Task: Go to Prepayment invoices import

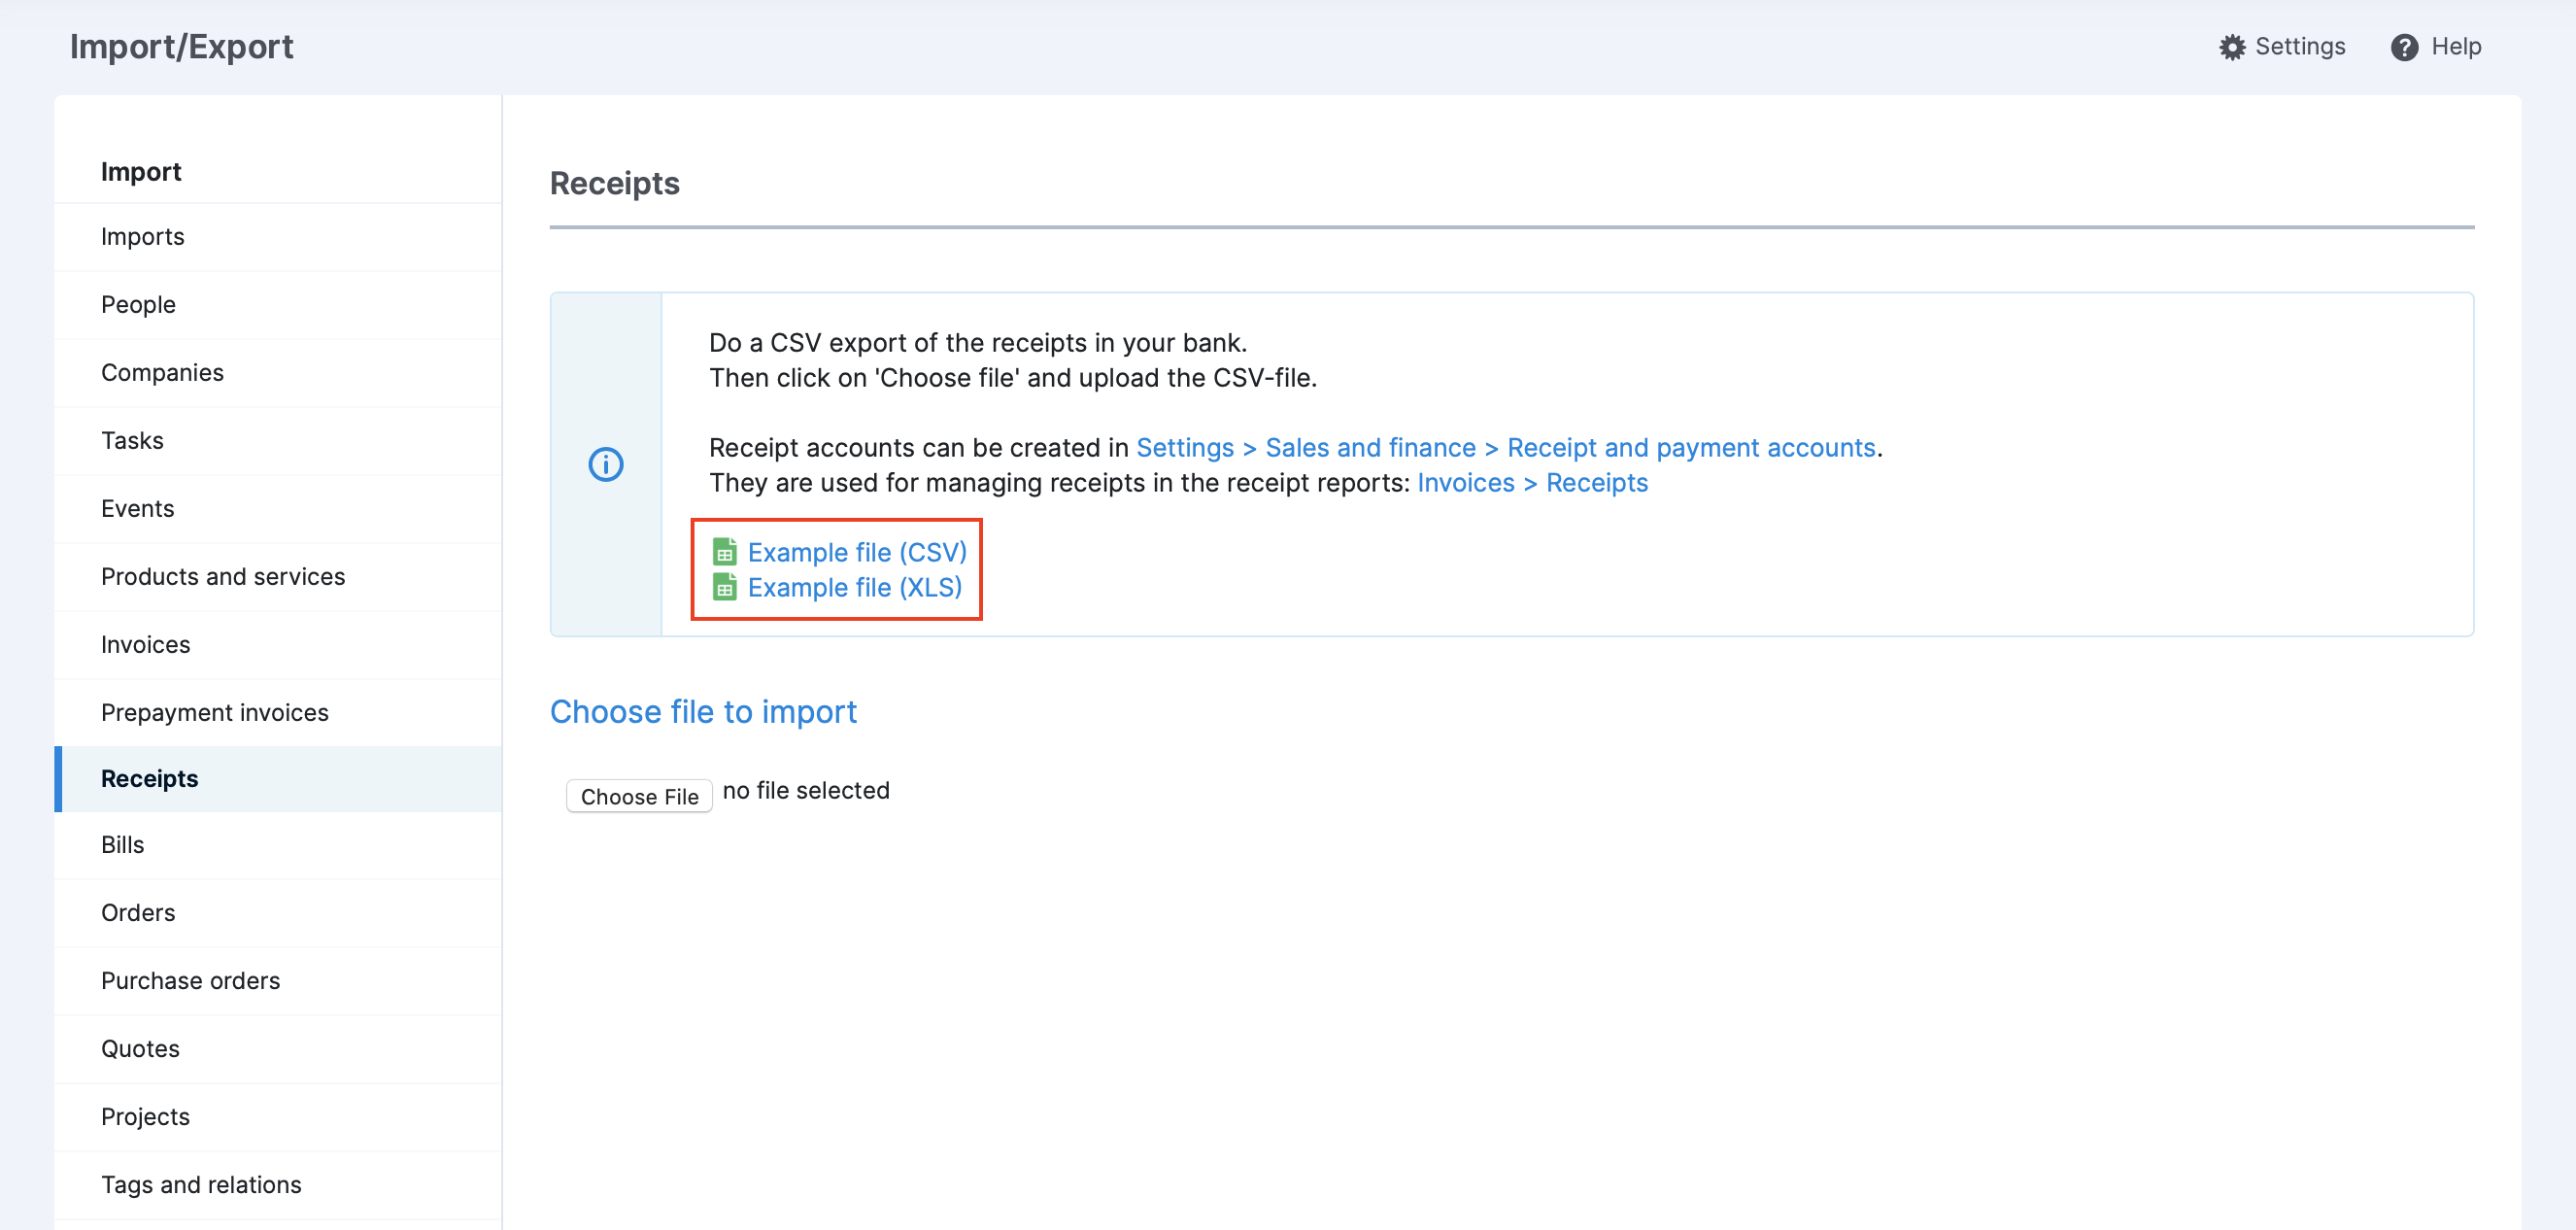Action: coord(214,712)
